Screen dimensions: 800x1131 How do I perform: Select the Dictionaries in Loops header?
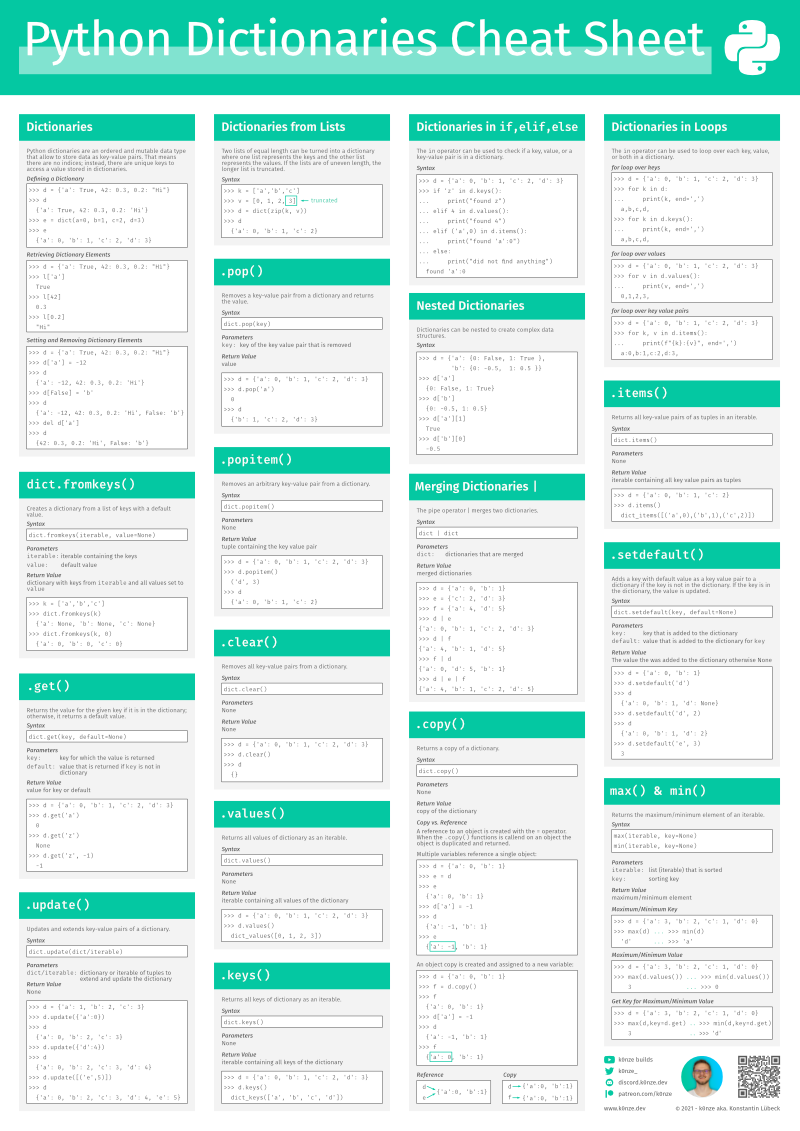pyautogui.click(x=690, y=127)
